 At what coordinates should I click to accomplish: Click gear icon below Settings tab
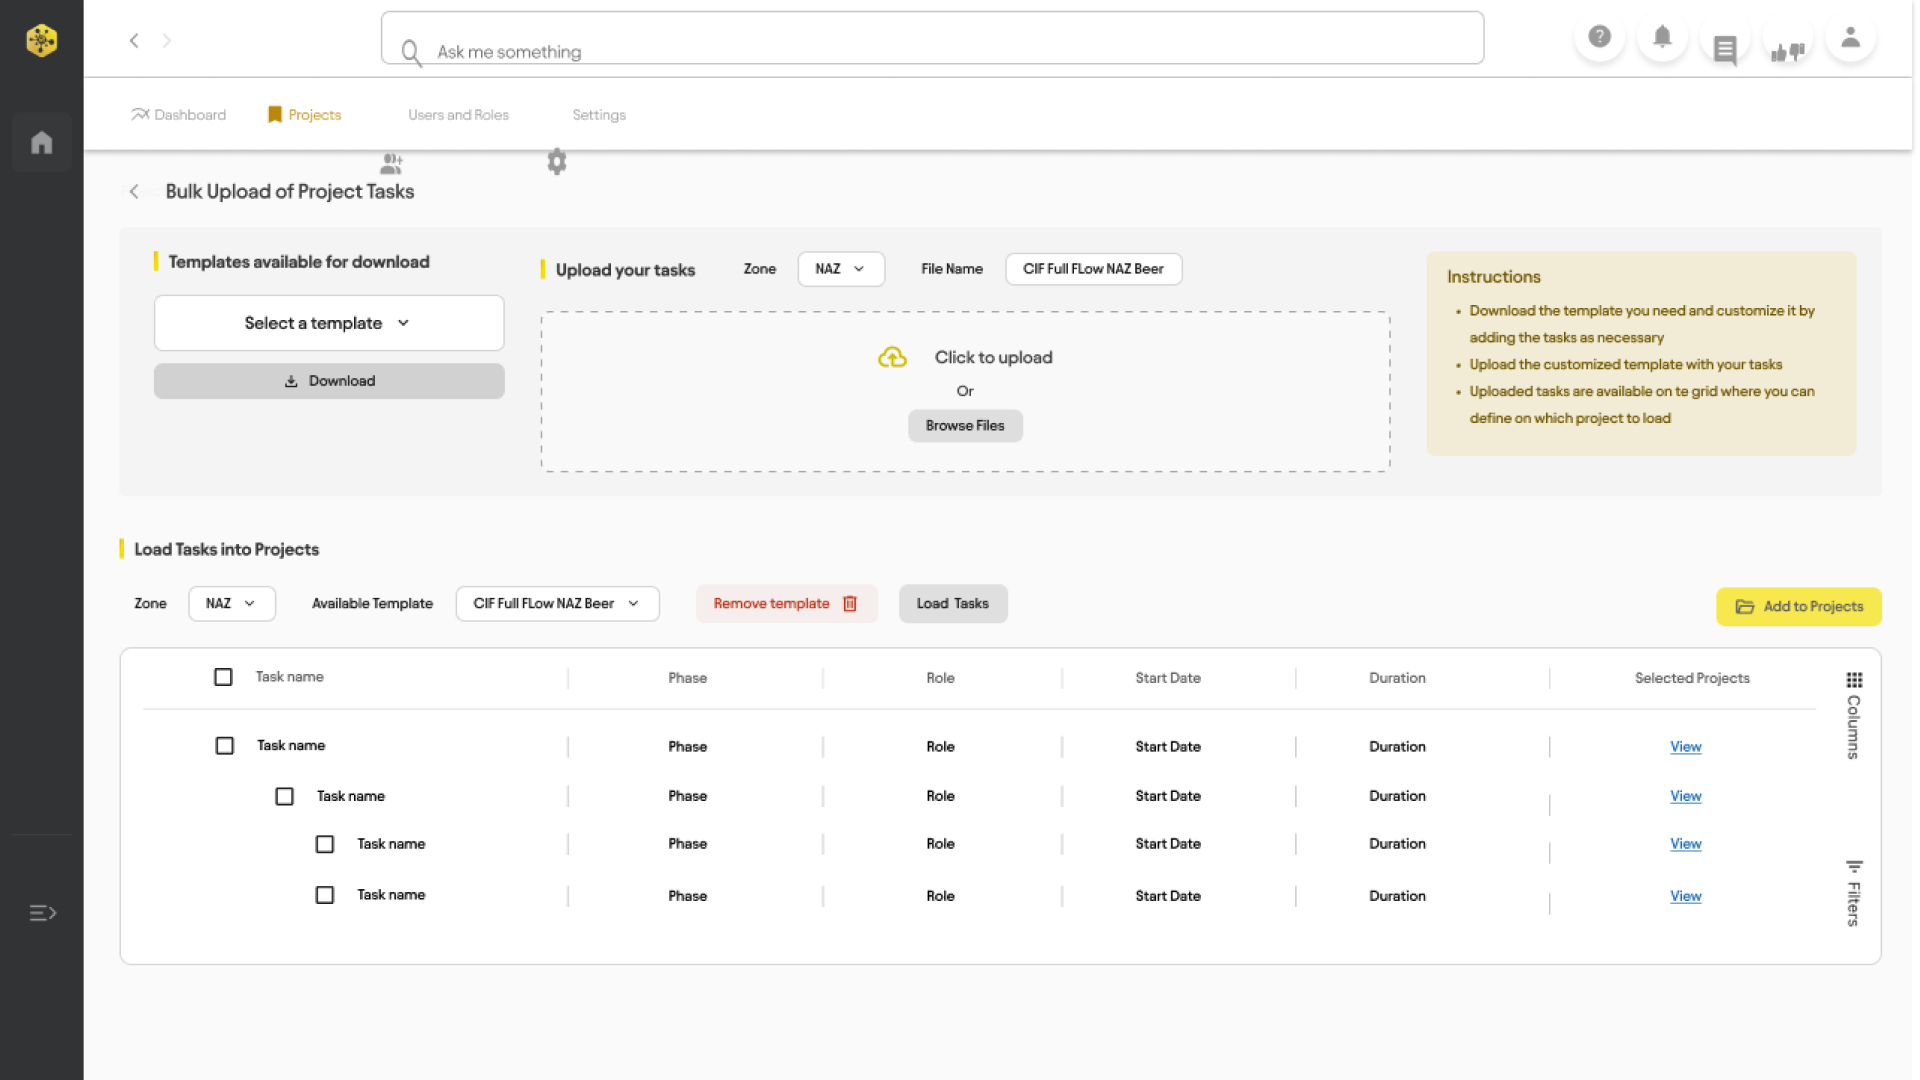[557, 161]
